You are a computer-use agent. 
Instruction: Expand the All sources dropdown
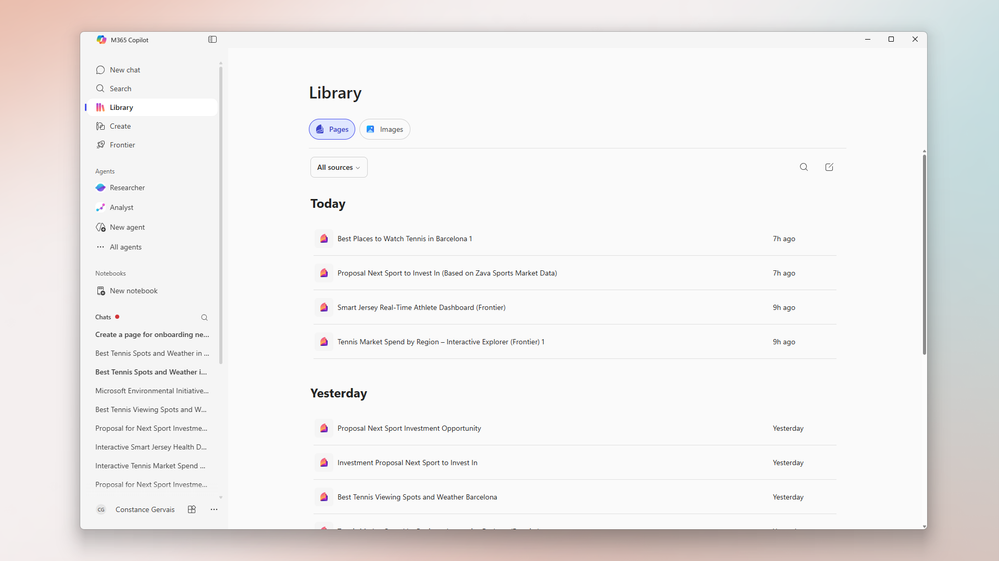tap(339, 167)
